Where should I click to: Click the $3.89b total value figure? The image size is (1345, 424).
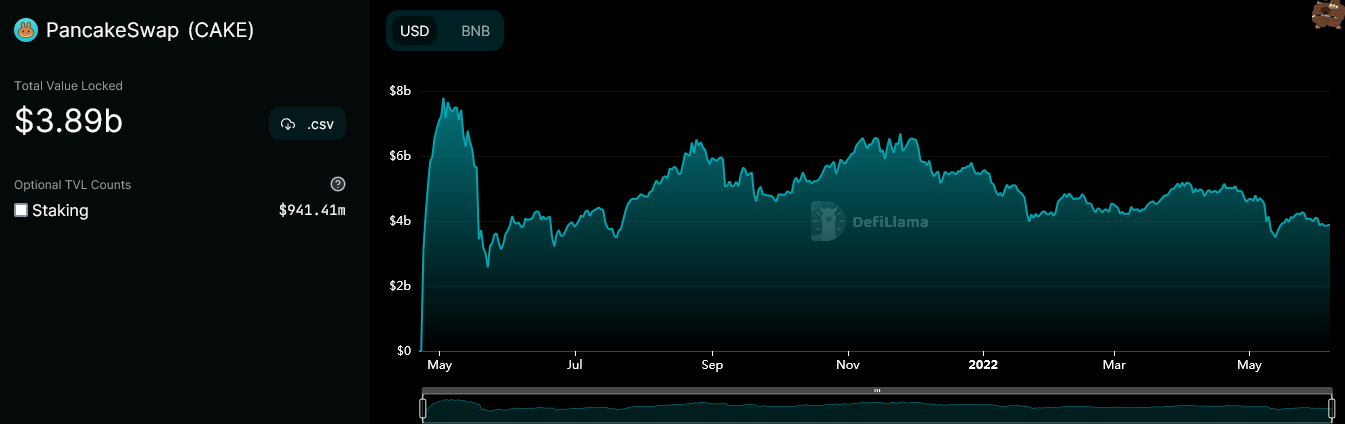coord(68,121)
